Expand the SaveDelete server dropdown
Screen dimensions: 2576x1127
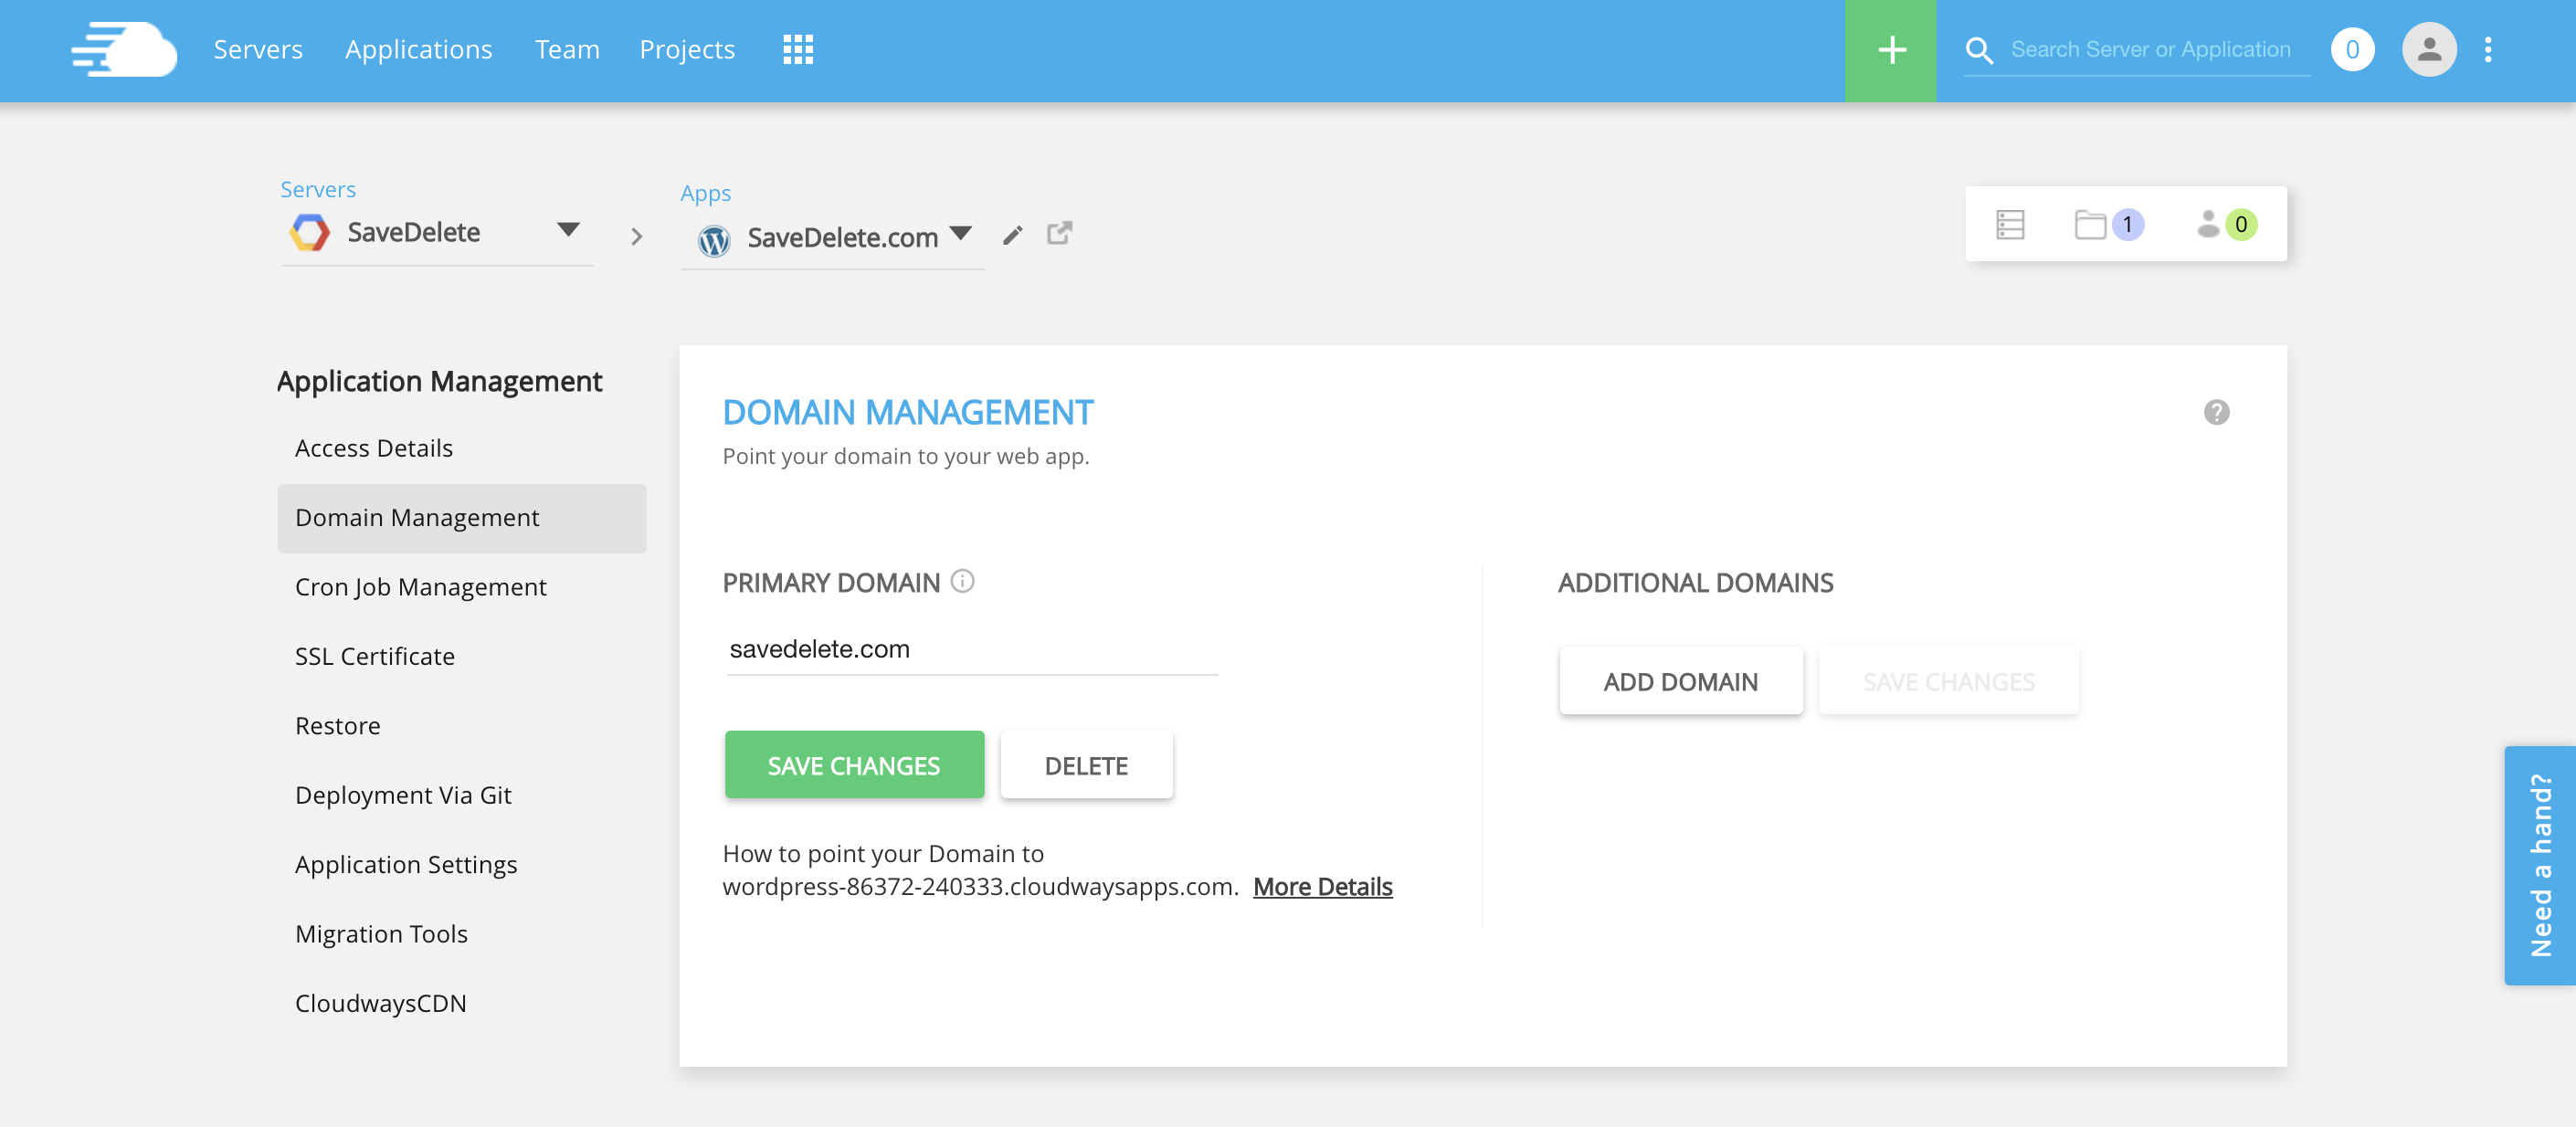click(568, 230)
